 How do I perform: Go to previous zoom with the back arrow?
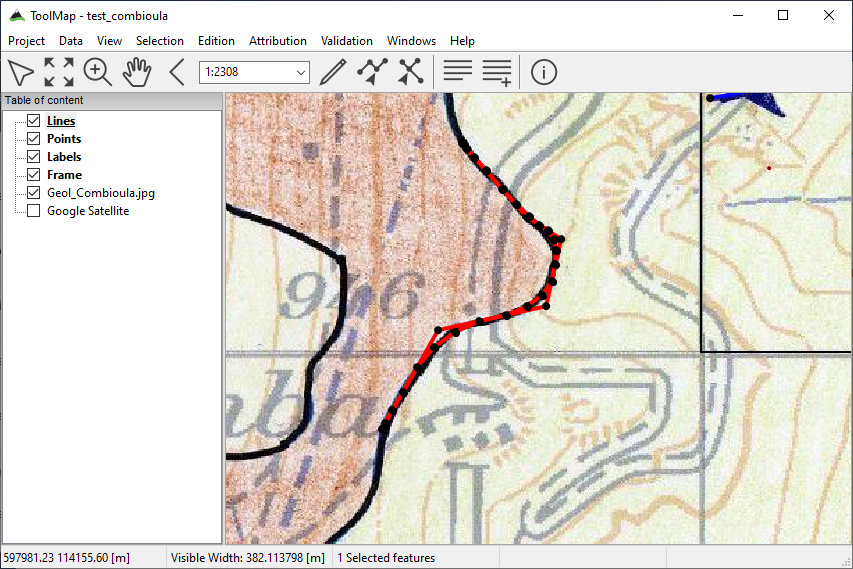pos(177,72)
